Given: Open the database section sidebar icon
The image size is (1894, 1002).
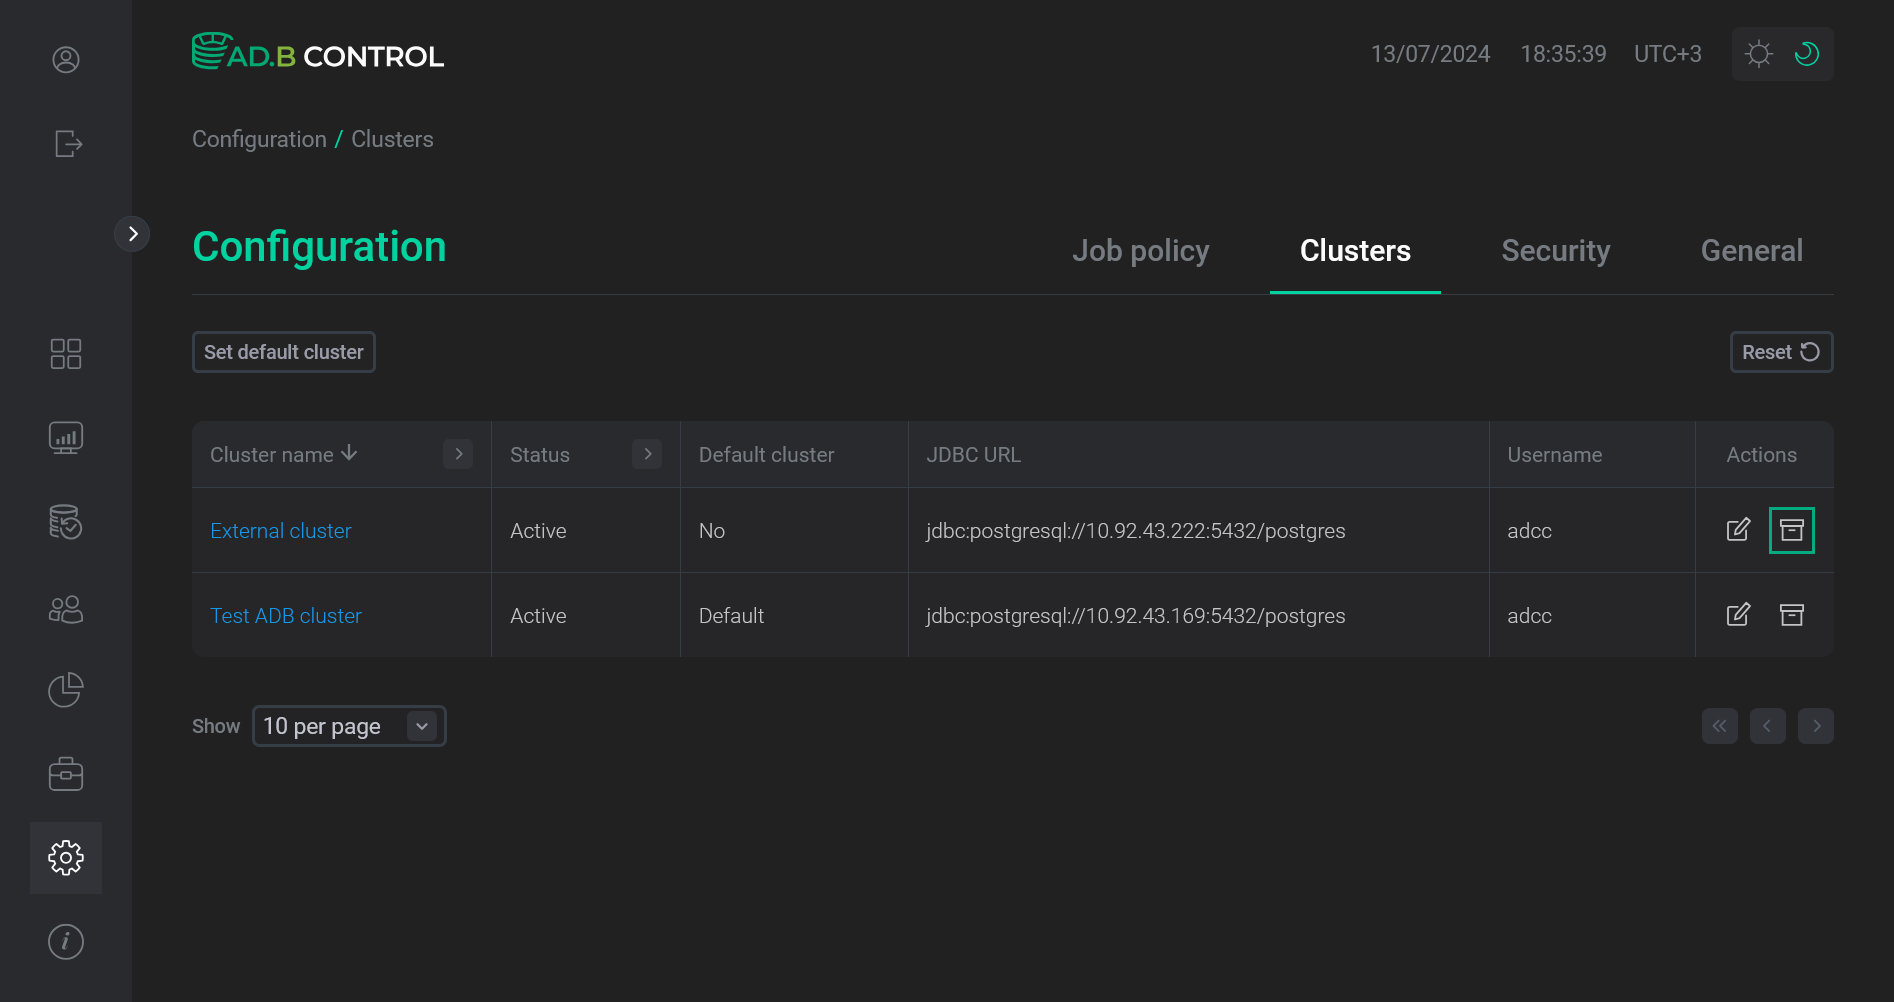Looking at the screenshot, I should [x=65, y=522].
